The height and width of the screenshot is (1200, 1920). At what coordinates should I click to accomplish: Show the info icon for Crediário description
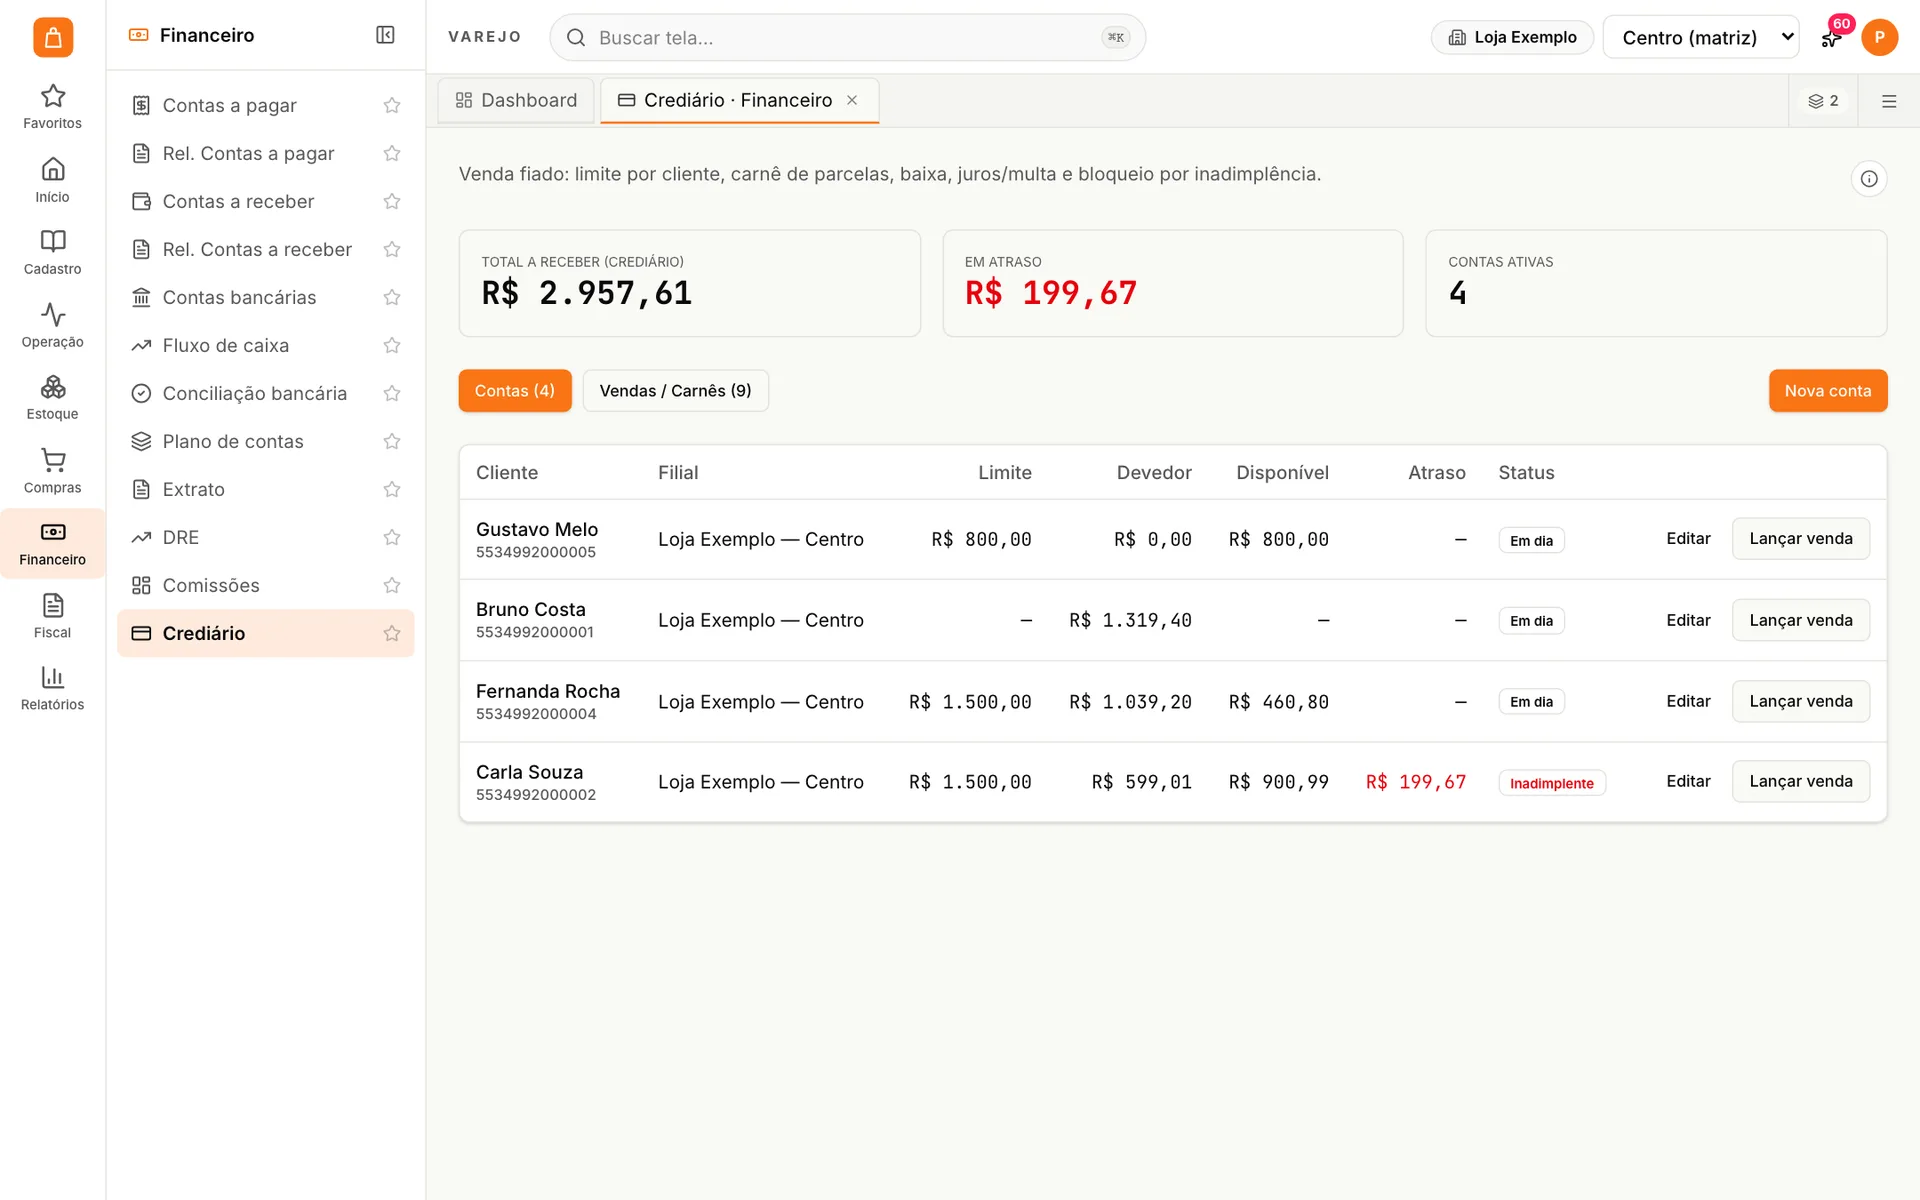pos(1868,179)
